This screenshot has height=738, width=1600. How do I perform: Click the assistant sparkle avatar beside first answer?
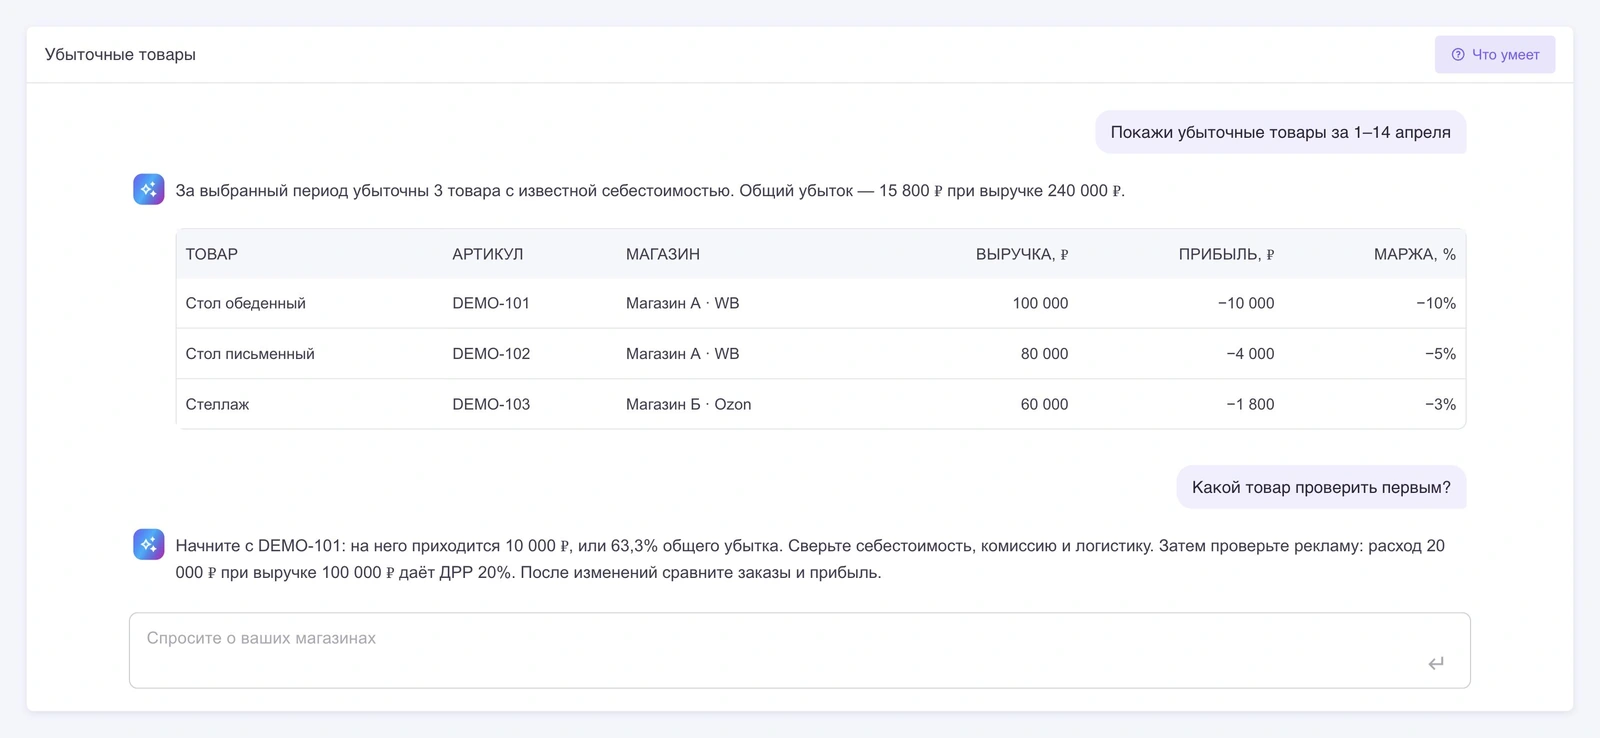[149, 189]
